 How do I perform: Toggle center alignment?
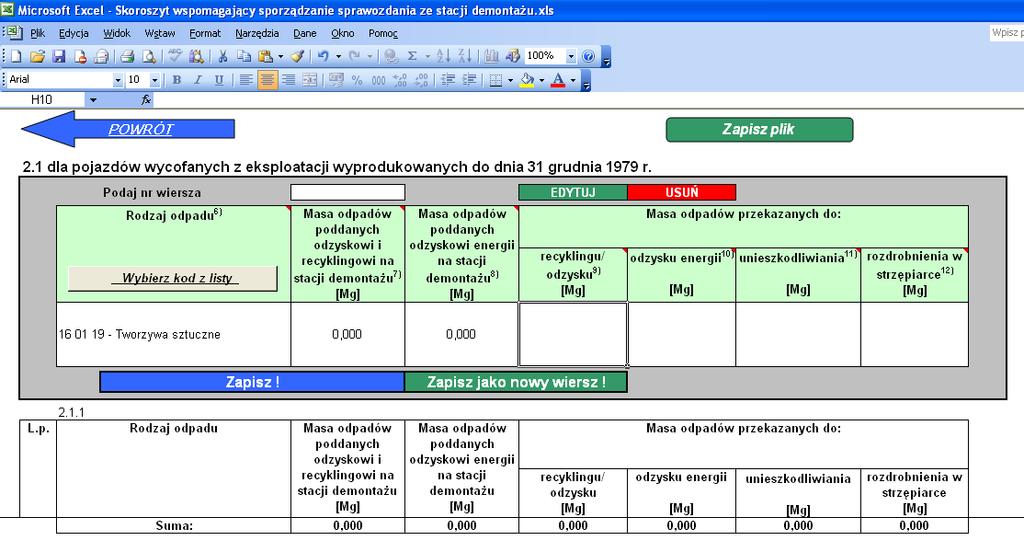click(267, 80)
